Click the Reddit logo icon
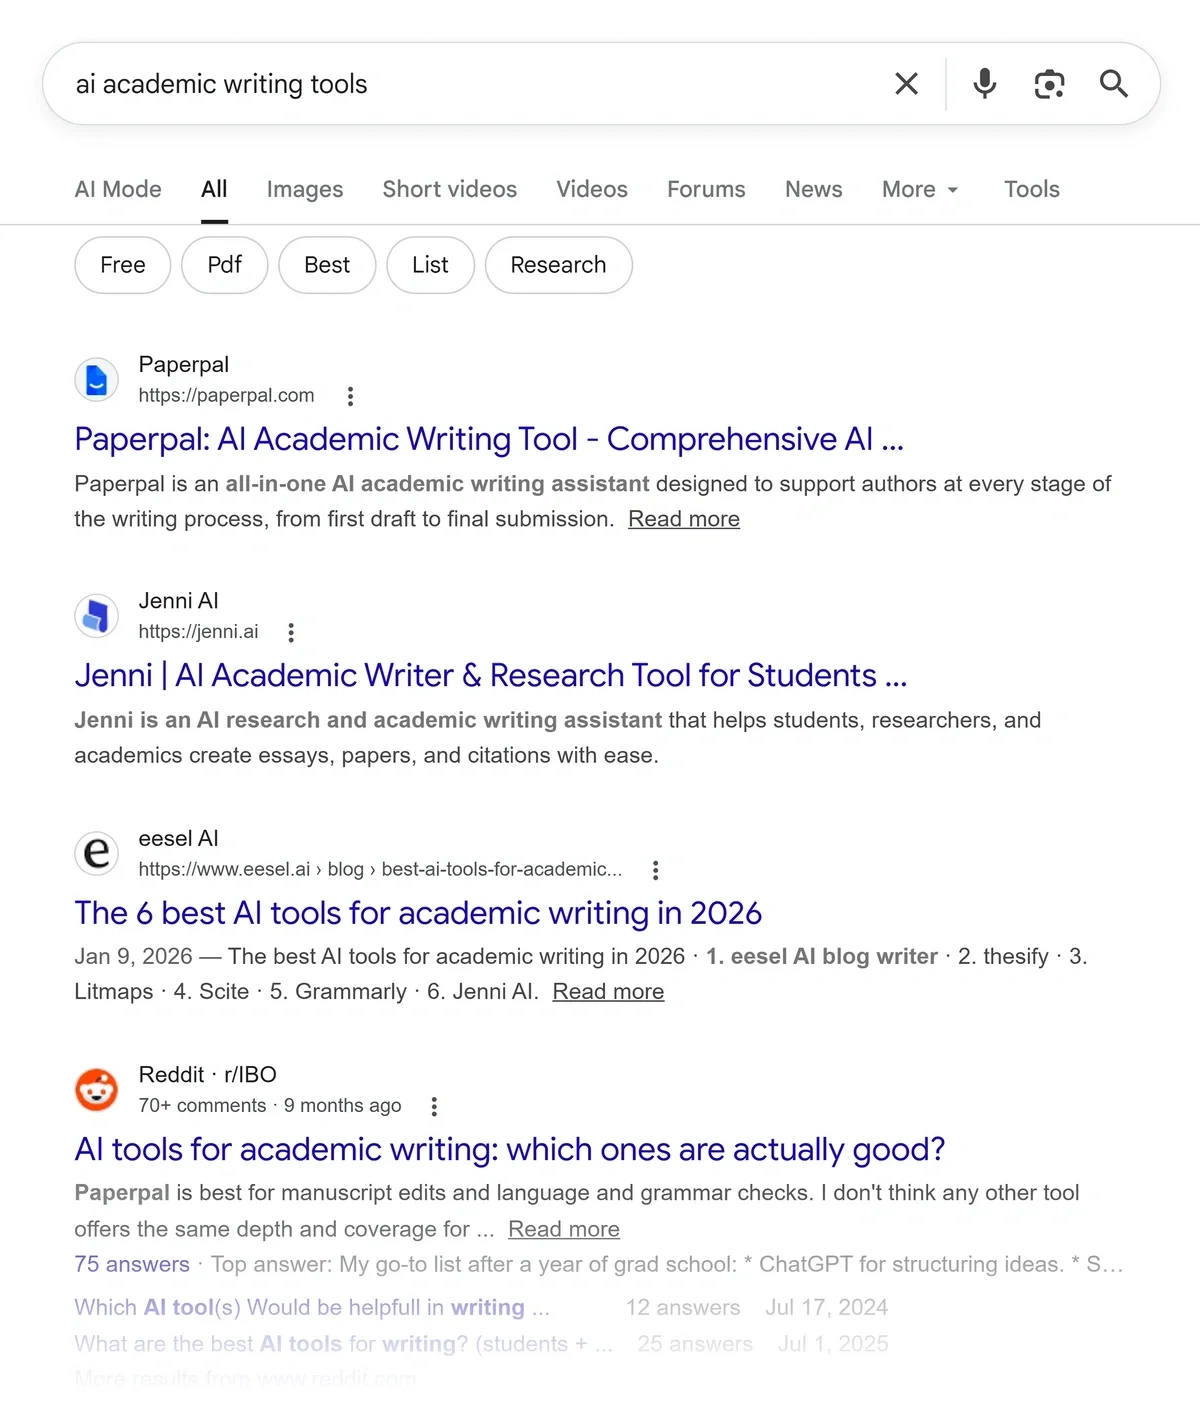Viewport: 1200px width, 1416px height. pos(96,1089)
